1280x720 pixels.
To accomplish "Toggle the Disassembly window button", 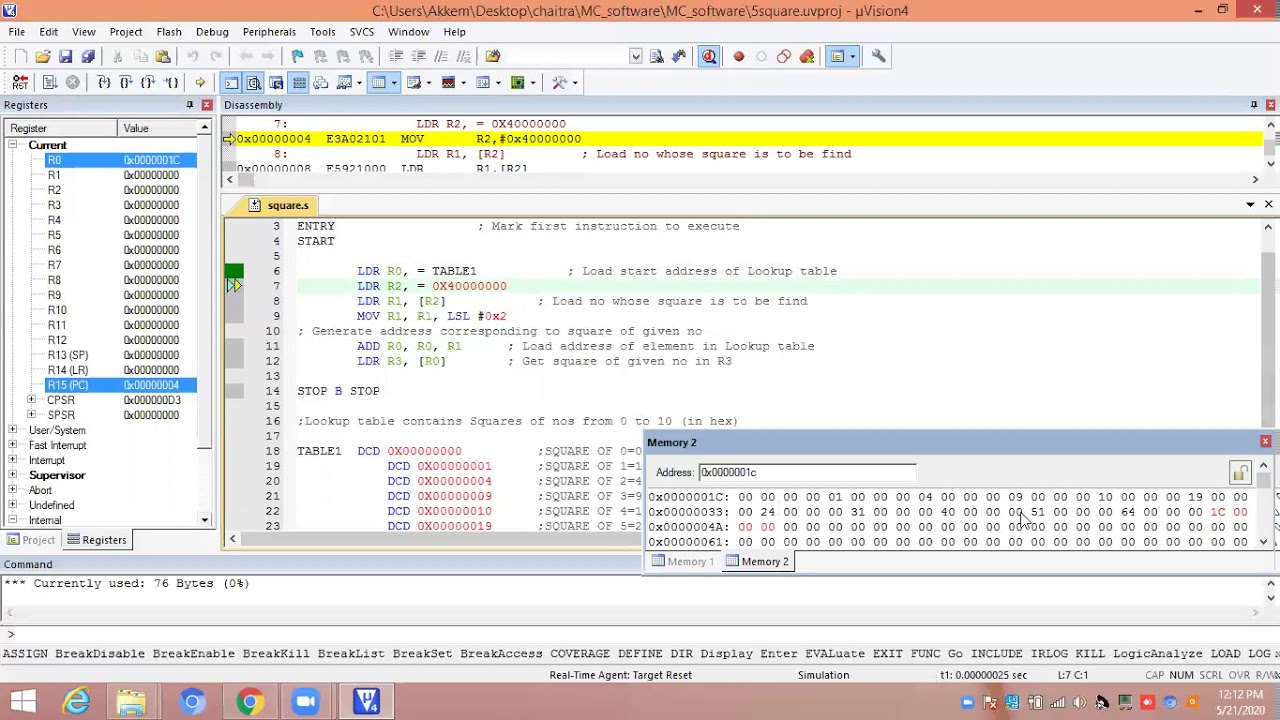I will [253, 83].
